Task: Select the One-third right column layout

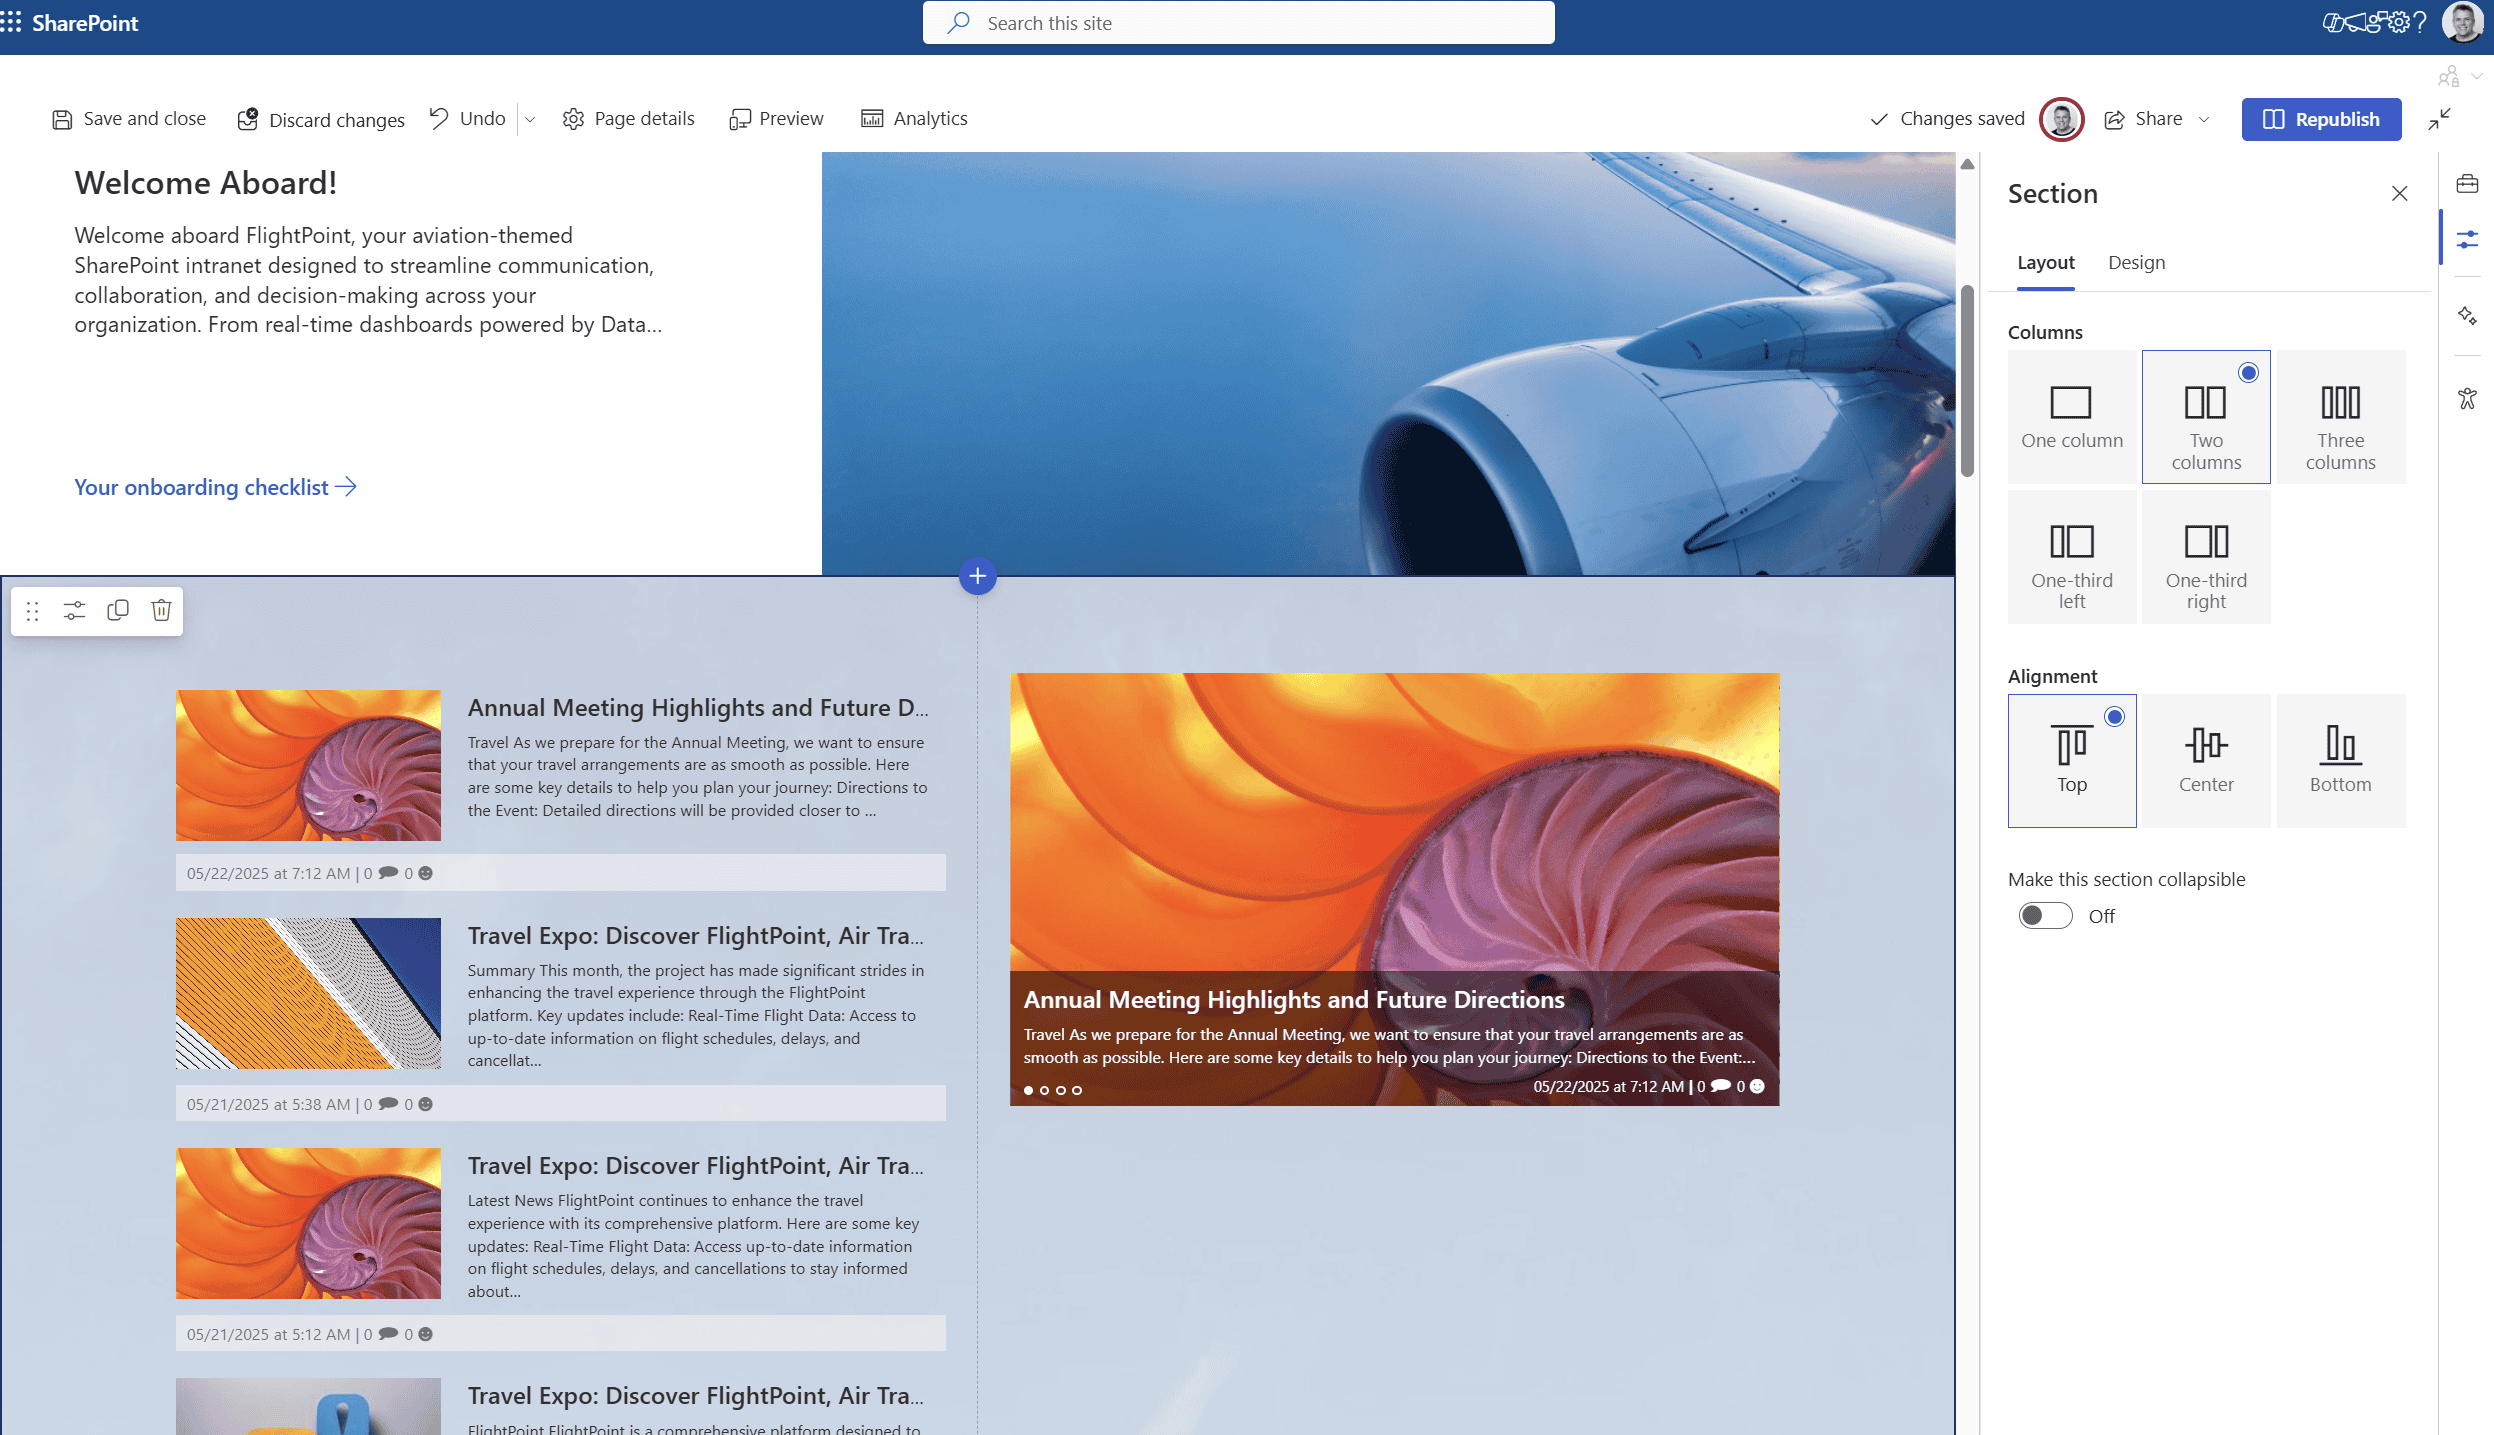Action: click(2205, 558)
